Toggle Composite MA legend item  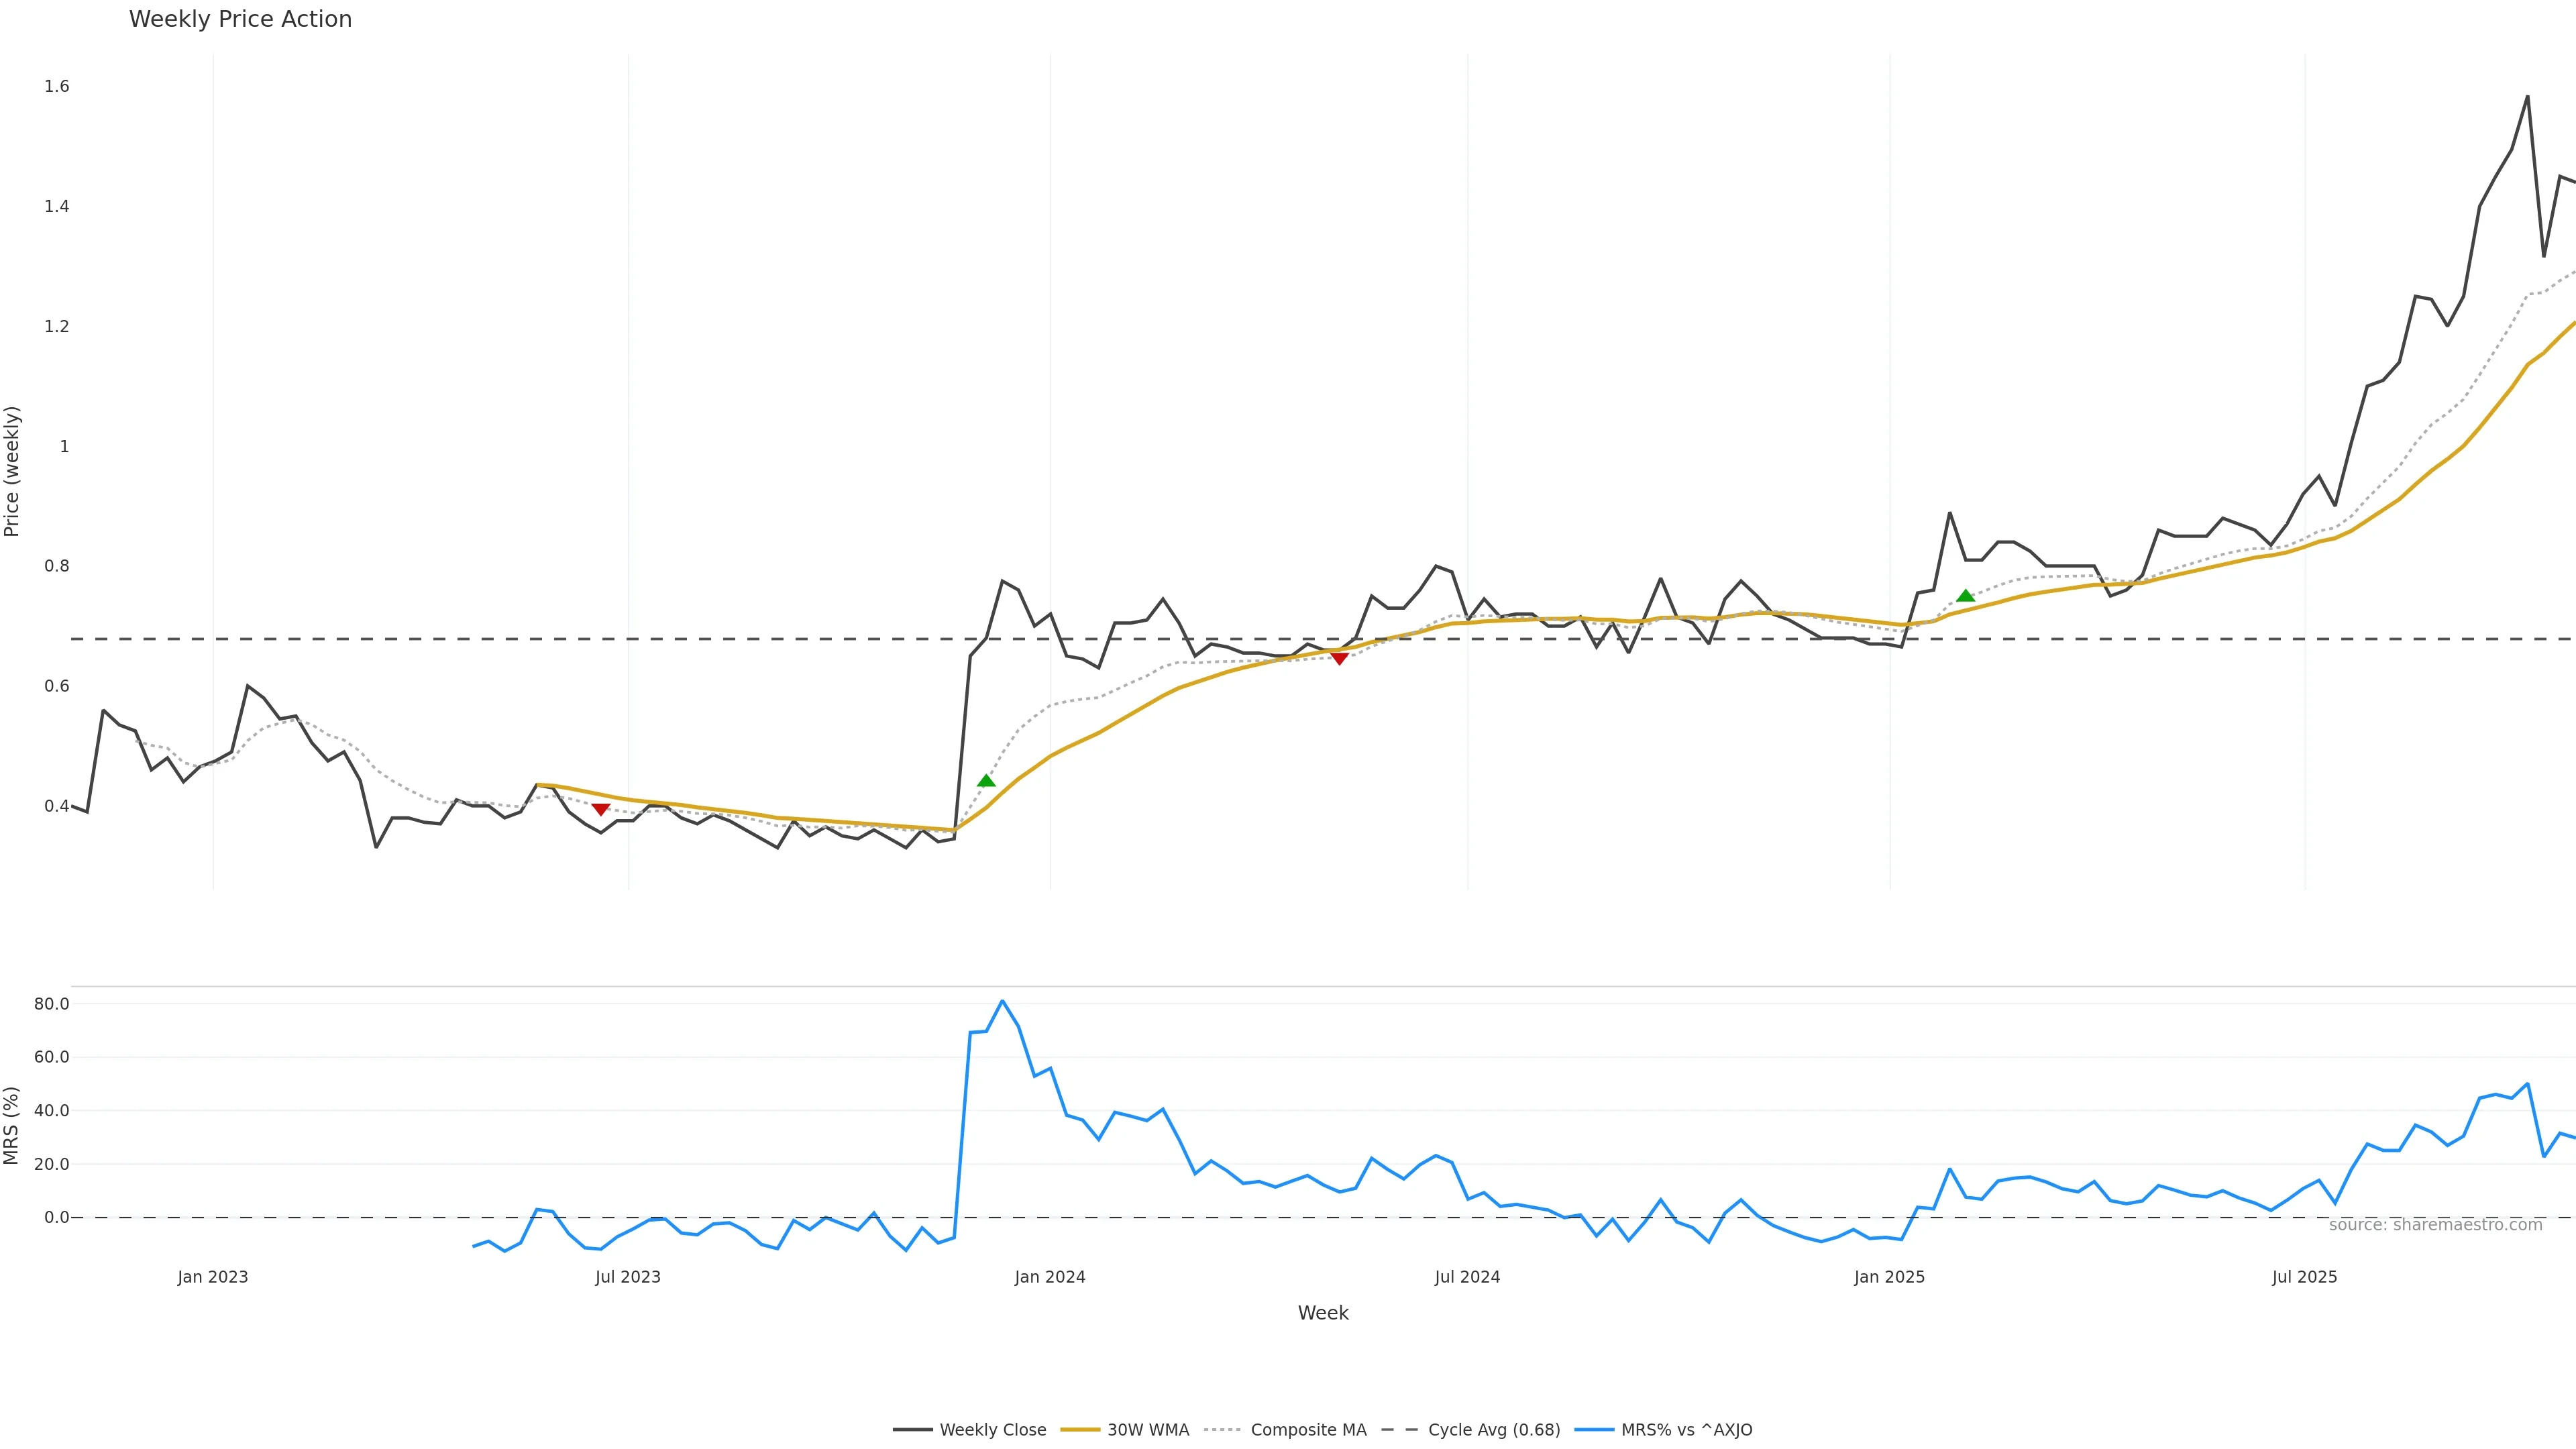point(1307,1430)
